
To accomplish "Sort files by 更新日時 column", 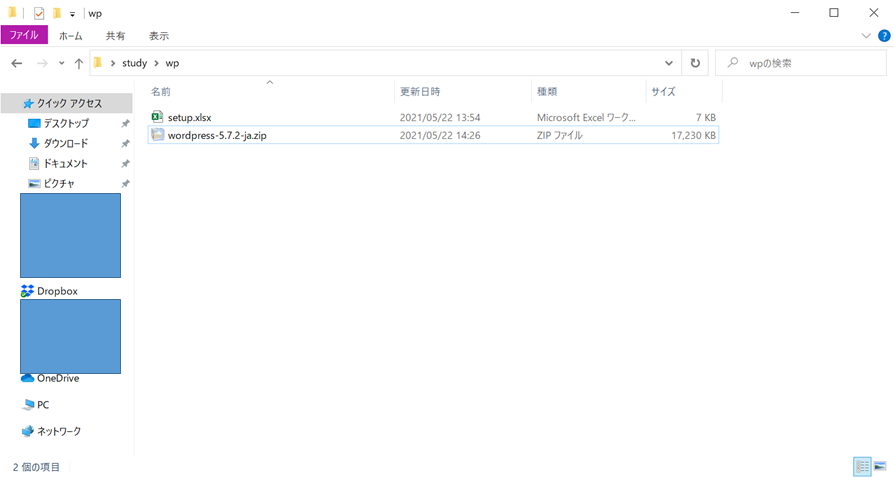I will (422, 91).
